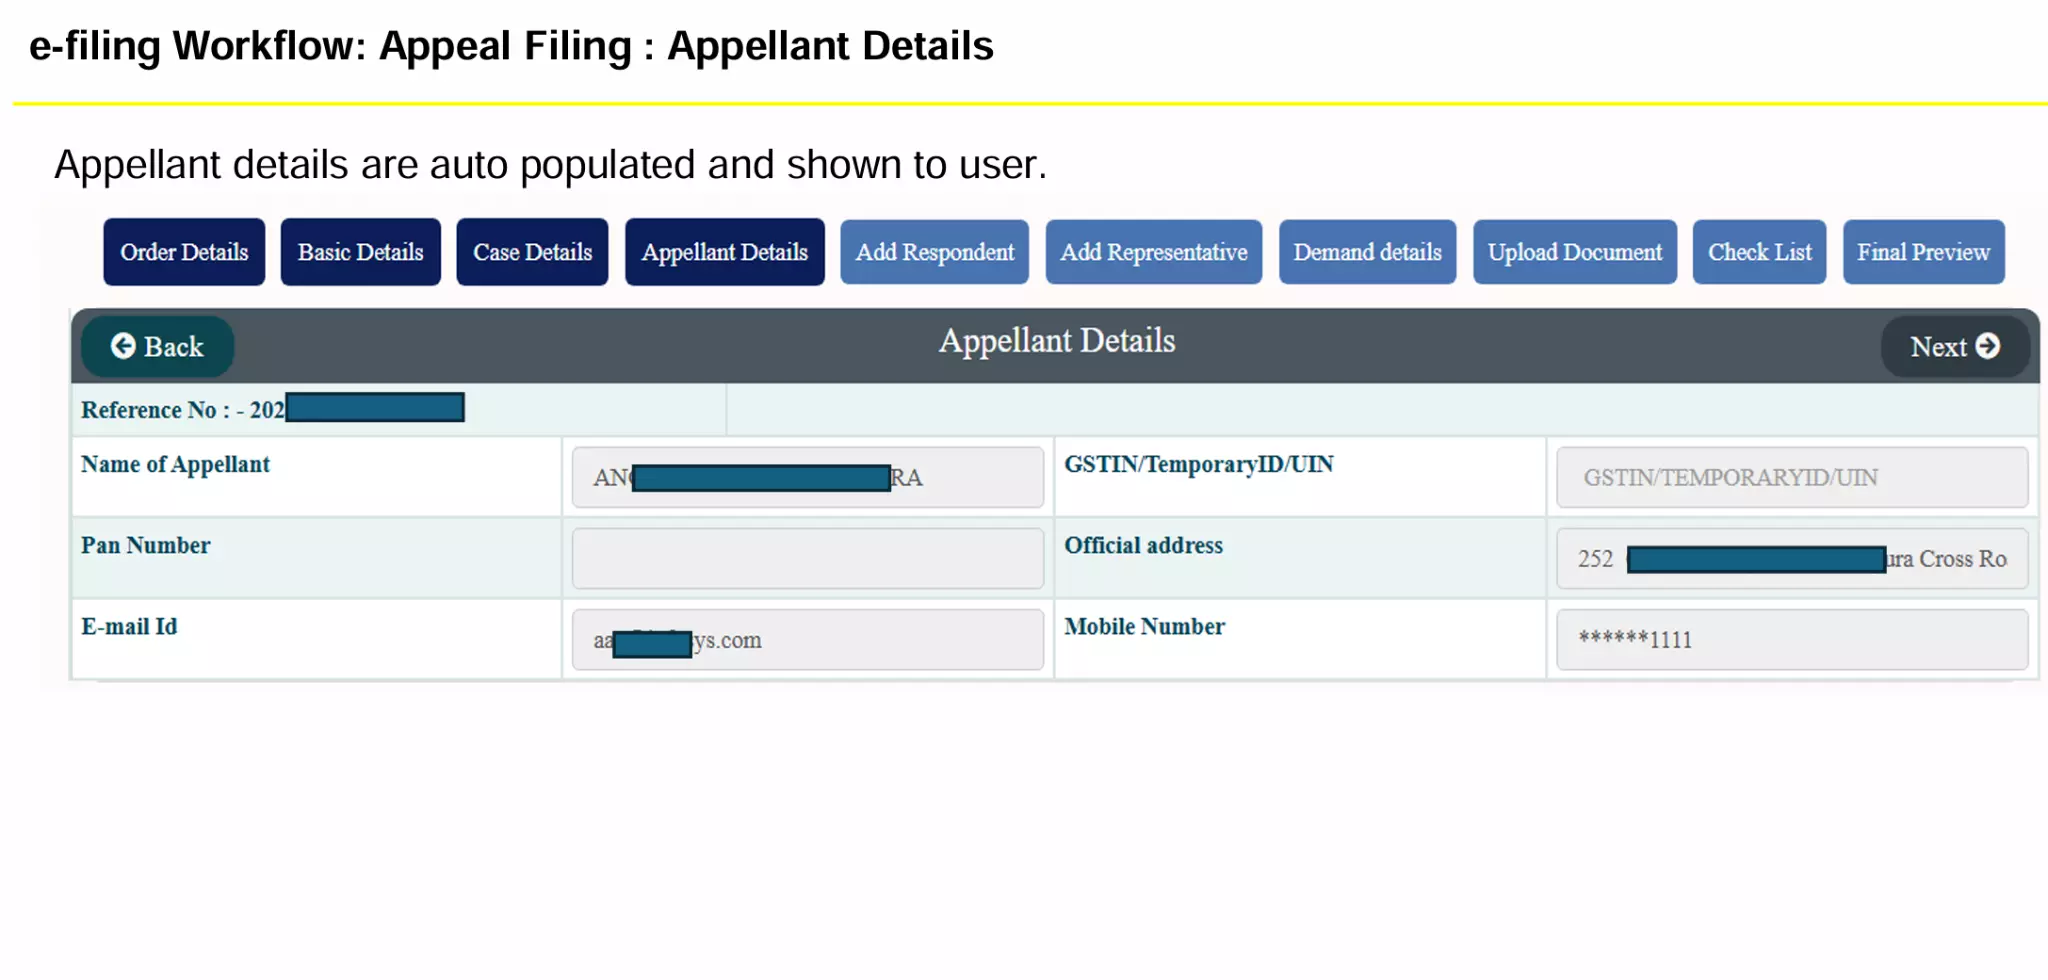The image size is (2048, 980).
Task: Click the Next arrow icon
Action: 1988,346
